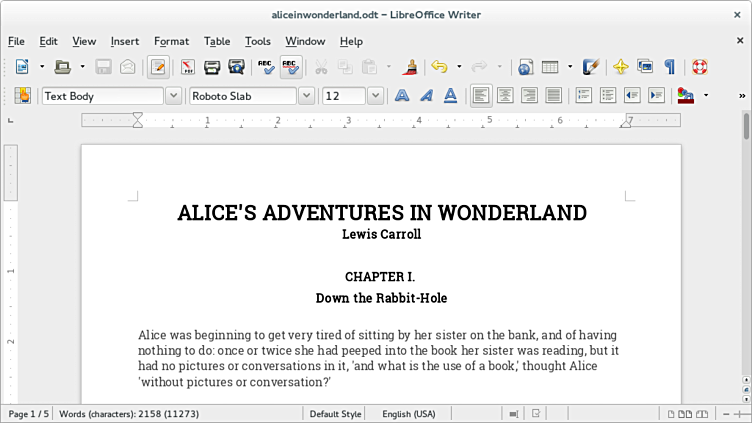Expand the font size 12 dropdown
This screenshot has width=752, height=423.
pos(375,96)
